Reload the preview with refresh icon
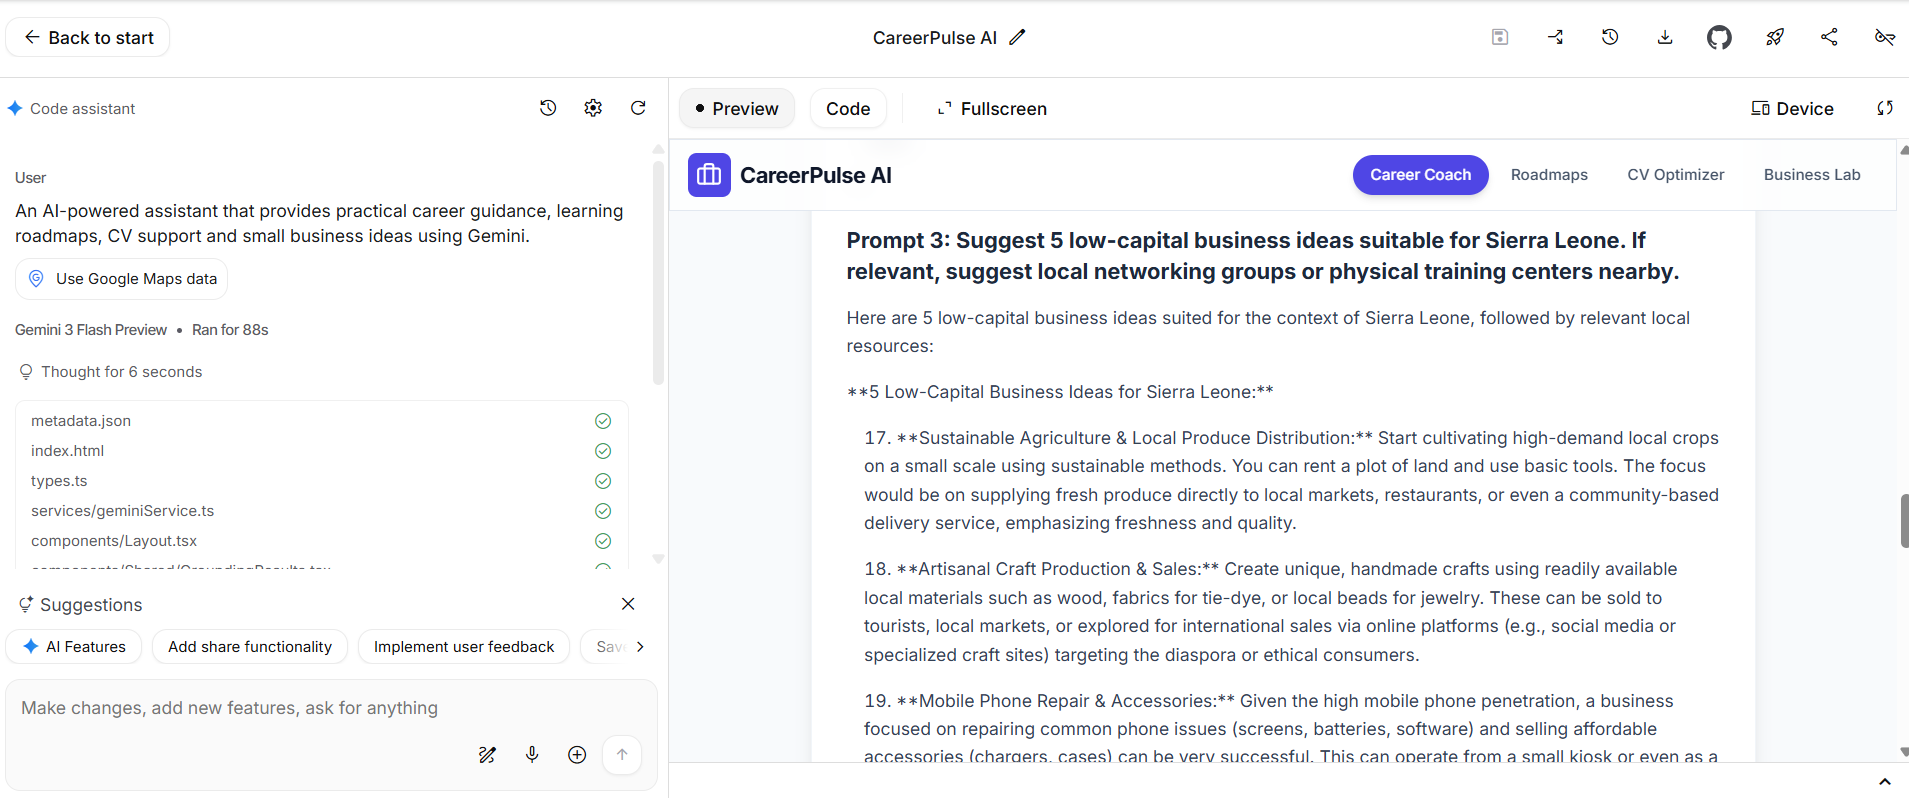The image size is (1909, 798). (x=1885, y=108)
